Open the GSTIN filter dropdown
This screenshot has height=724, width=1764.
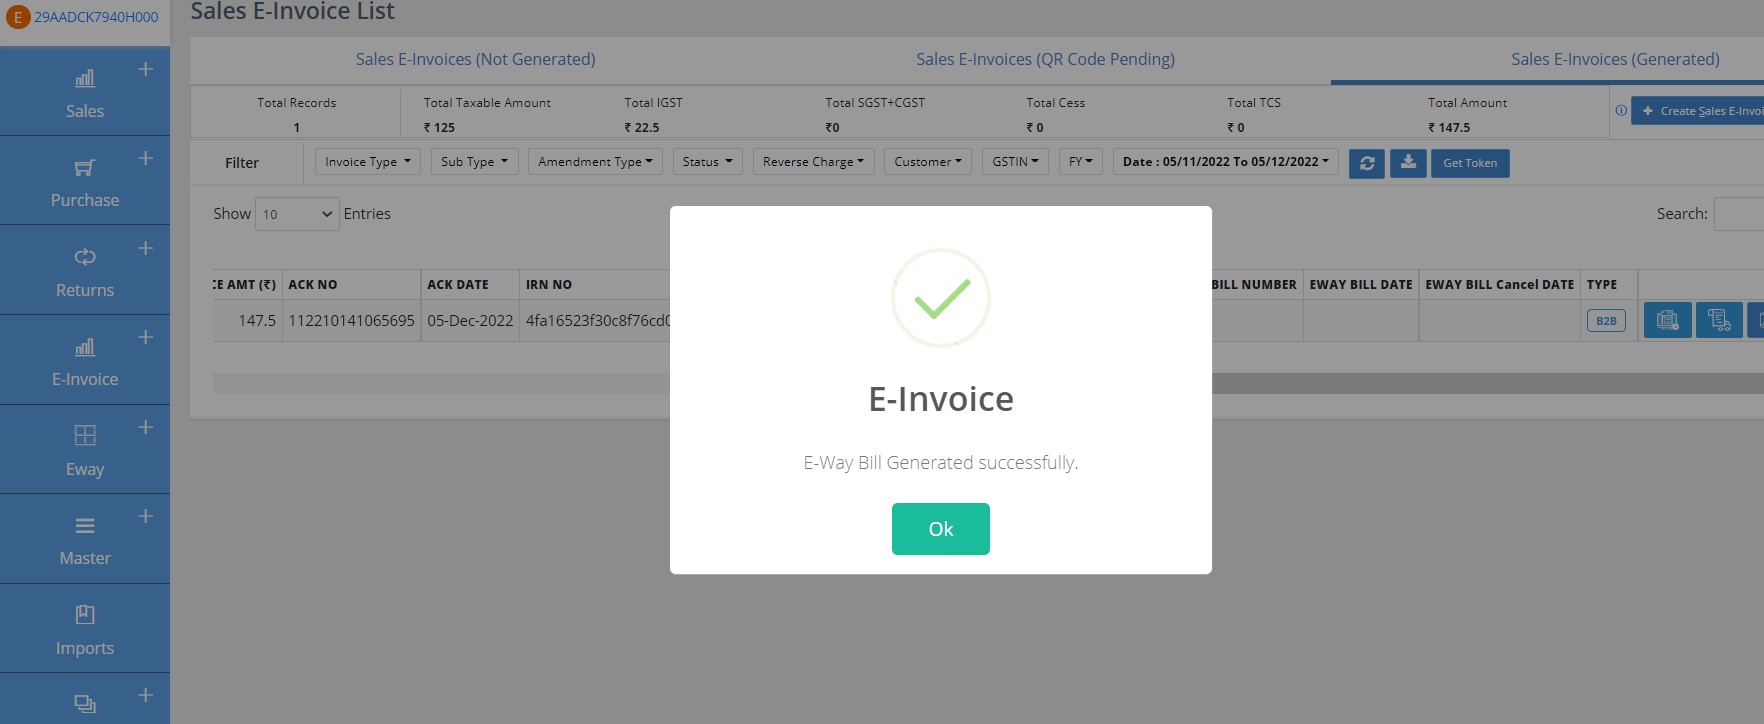click(x=1015, y=162)
